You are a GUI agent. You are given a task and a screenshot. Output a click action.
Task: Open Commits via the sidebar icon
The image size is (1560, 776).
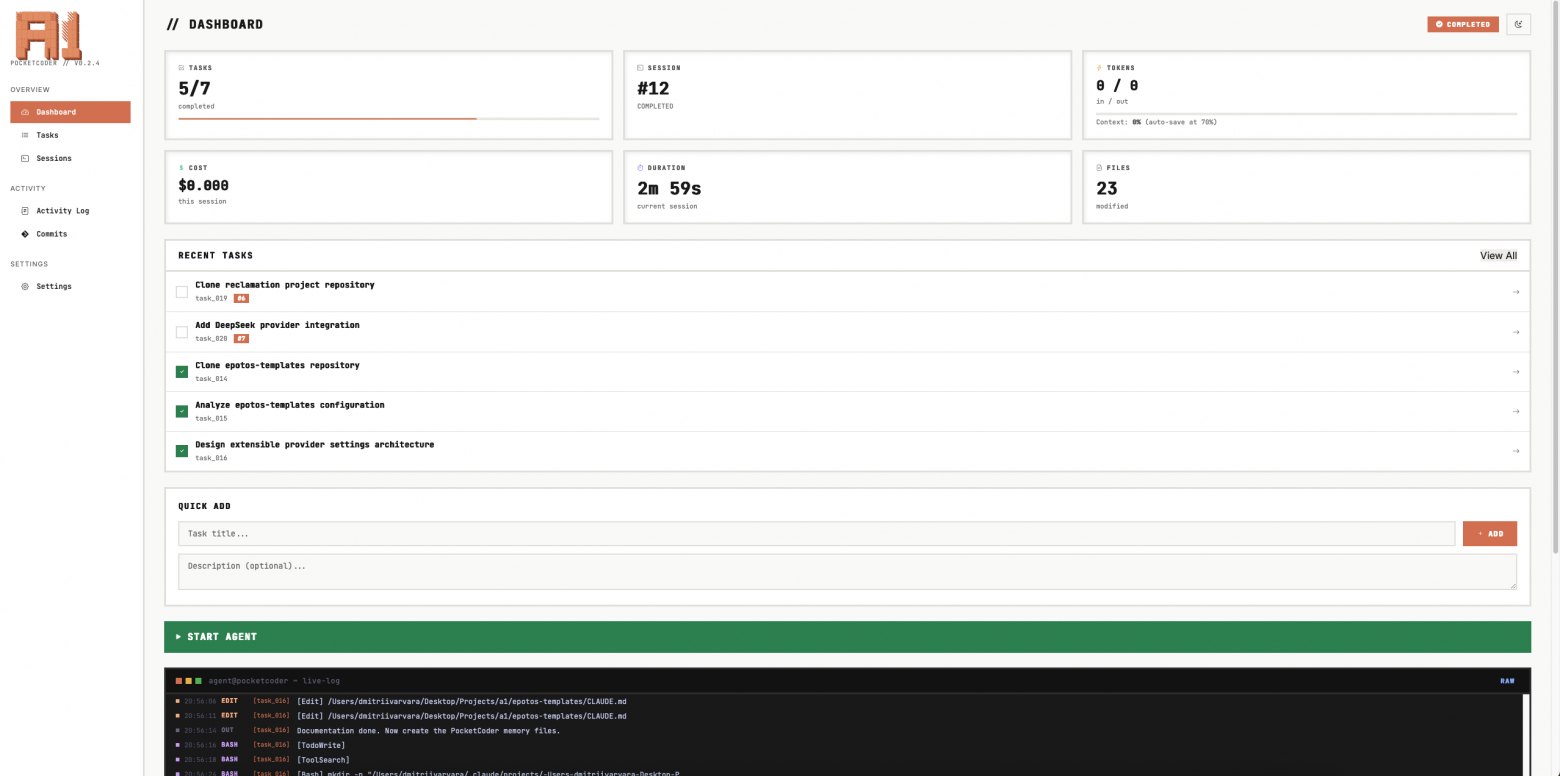point(23,234)
